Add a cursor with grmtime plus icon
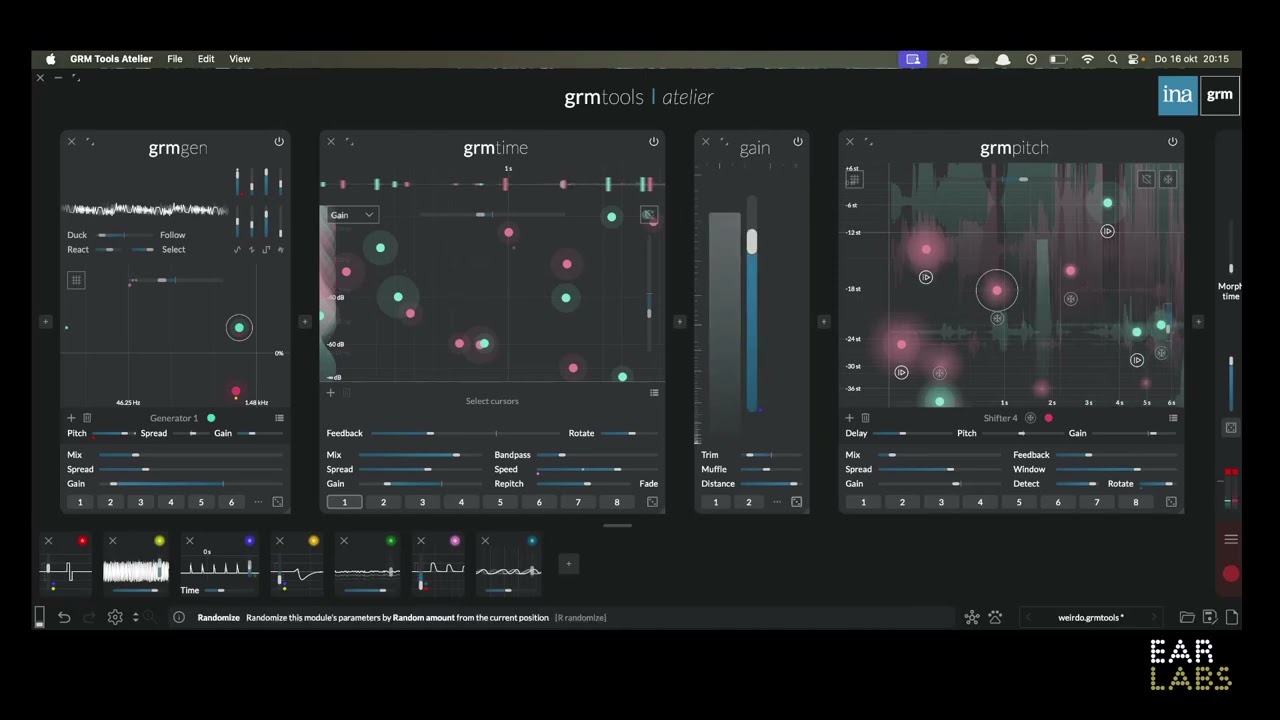The height and width of the screenshot is (720, 1280). coord(331,393)
